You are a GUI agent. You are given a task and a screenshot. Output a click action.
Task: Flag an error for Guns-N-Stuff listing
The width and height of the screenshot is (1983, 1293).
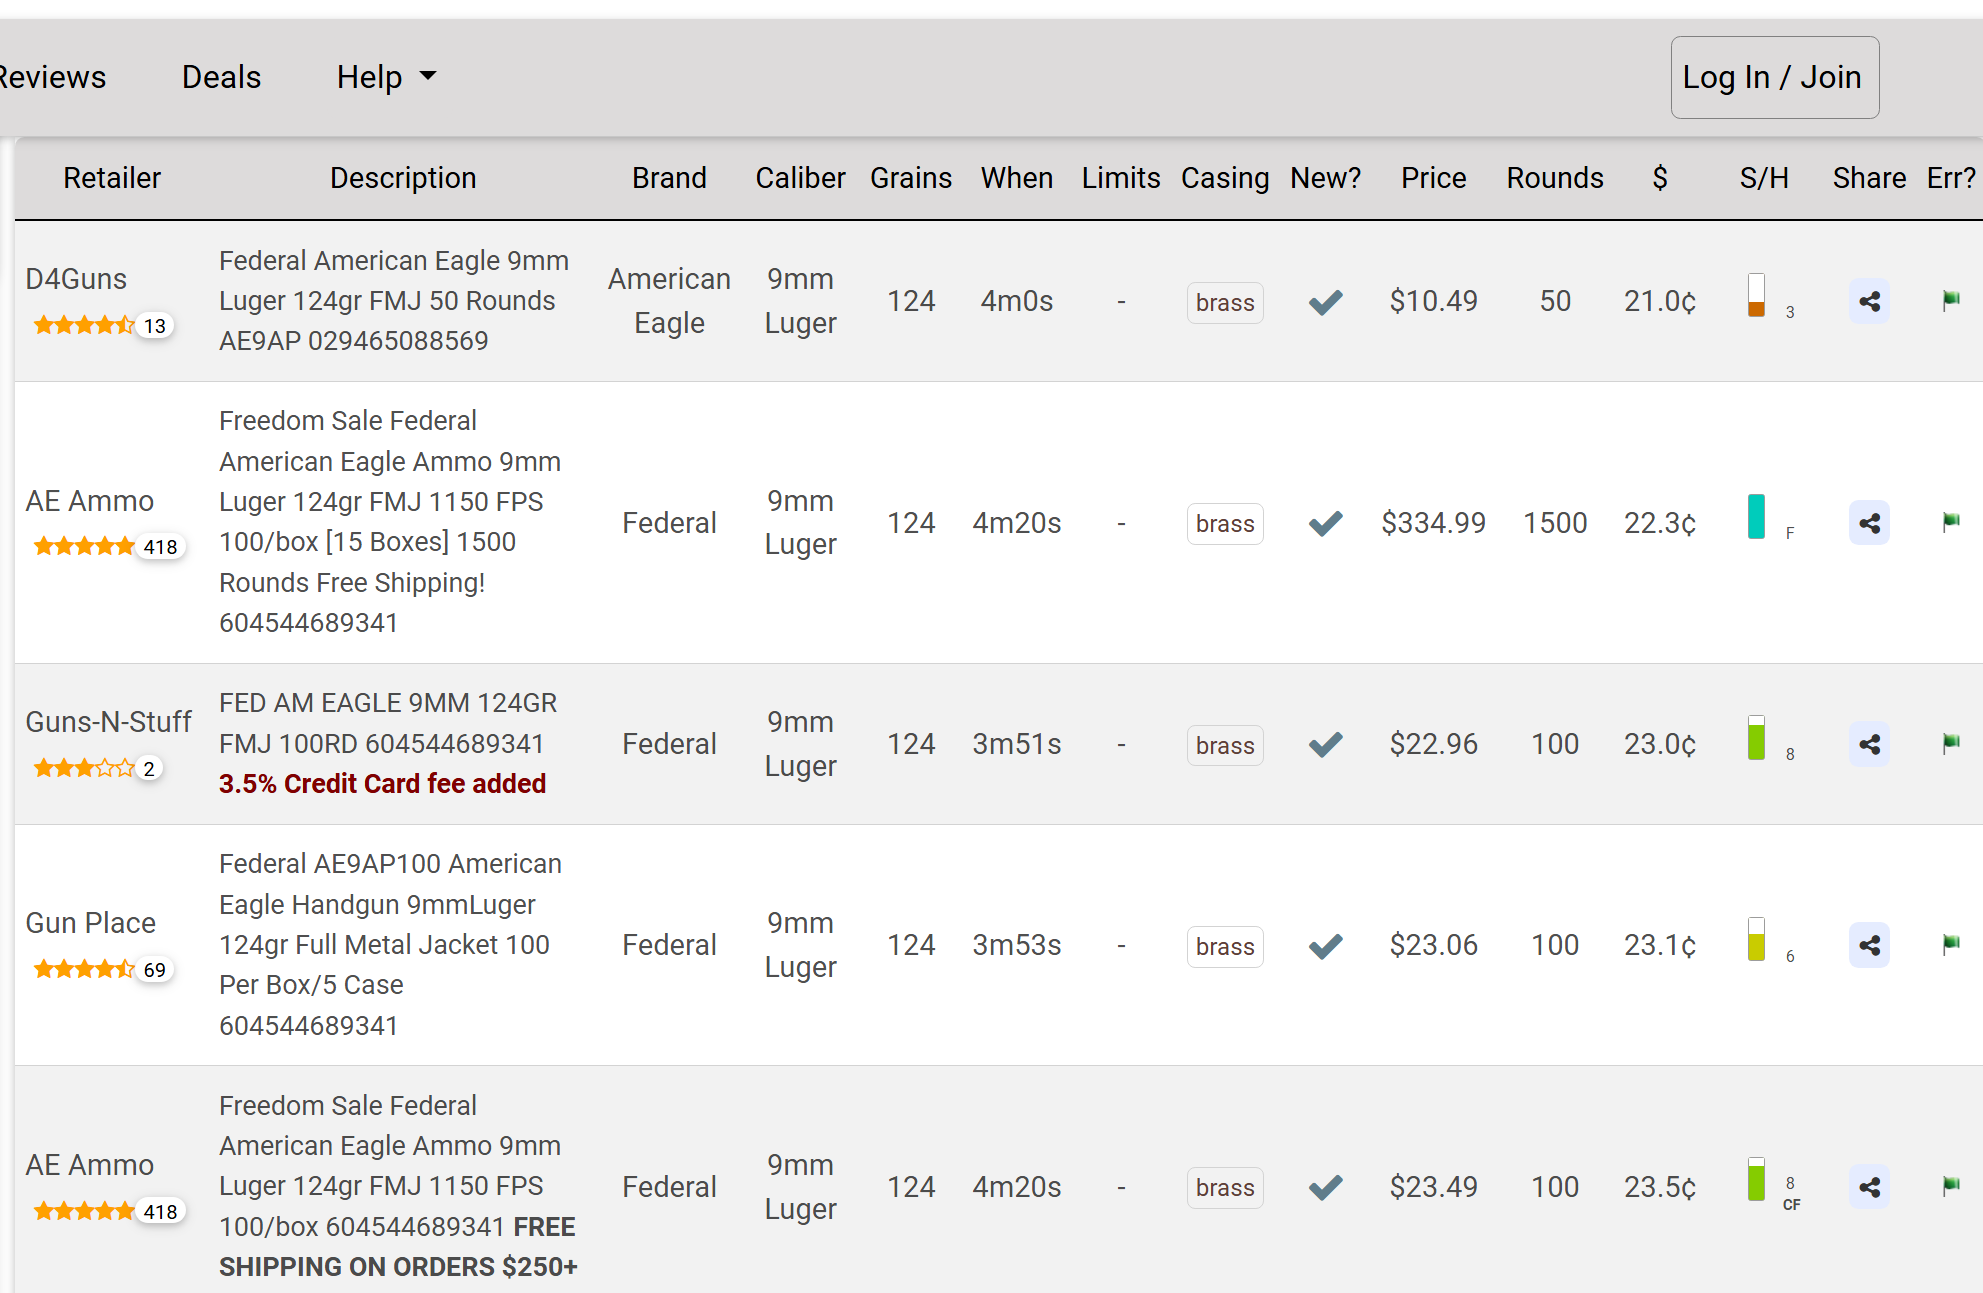(x=1950, y=743)
